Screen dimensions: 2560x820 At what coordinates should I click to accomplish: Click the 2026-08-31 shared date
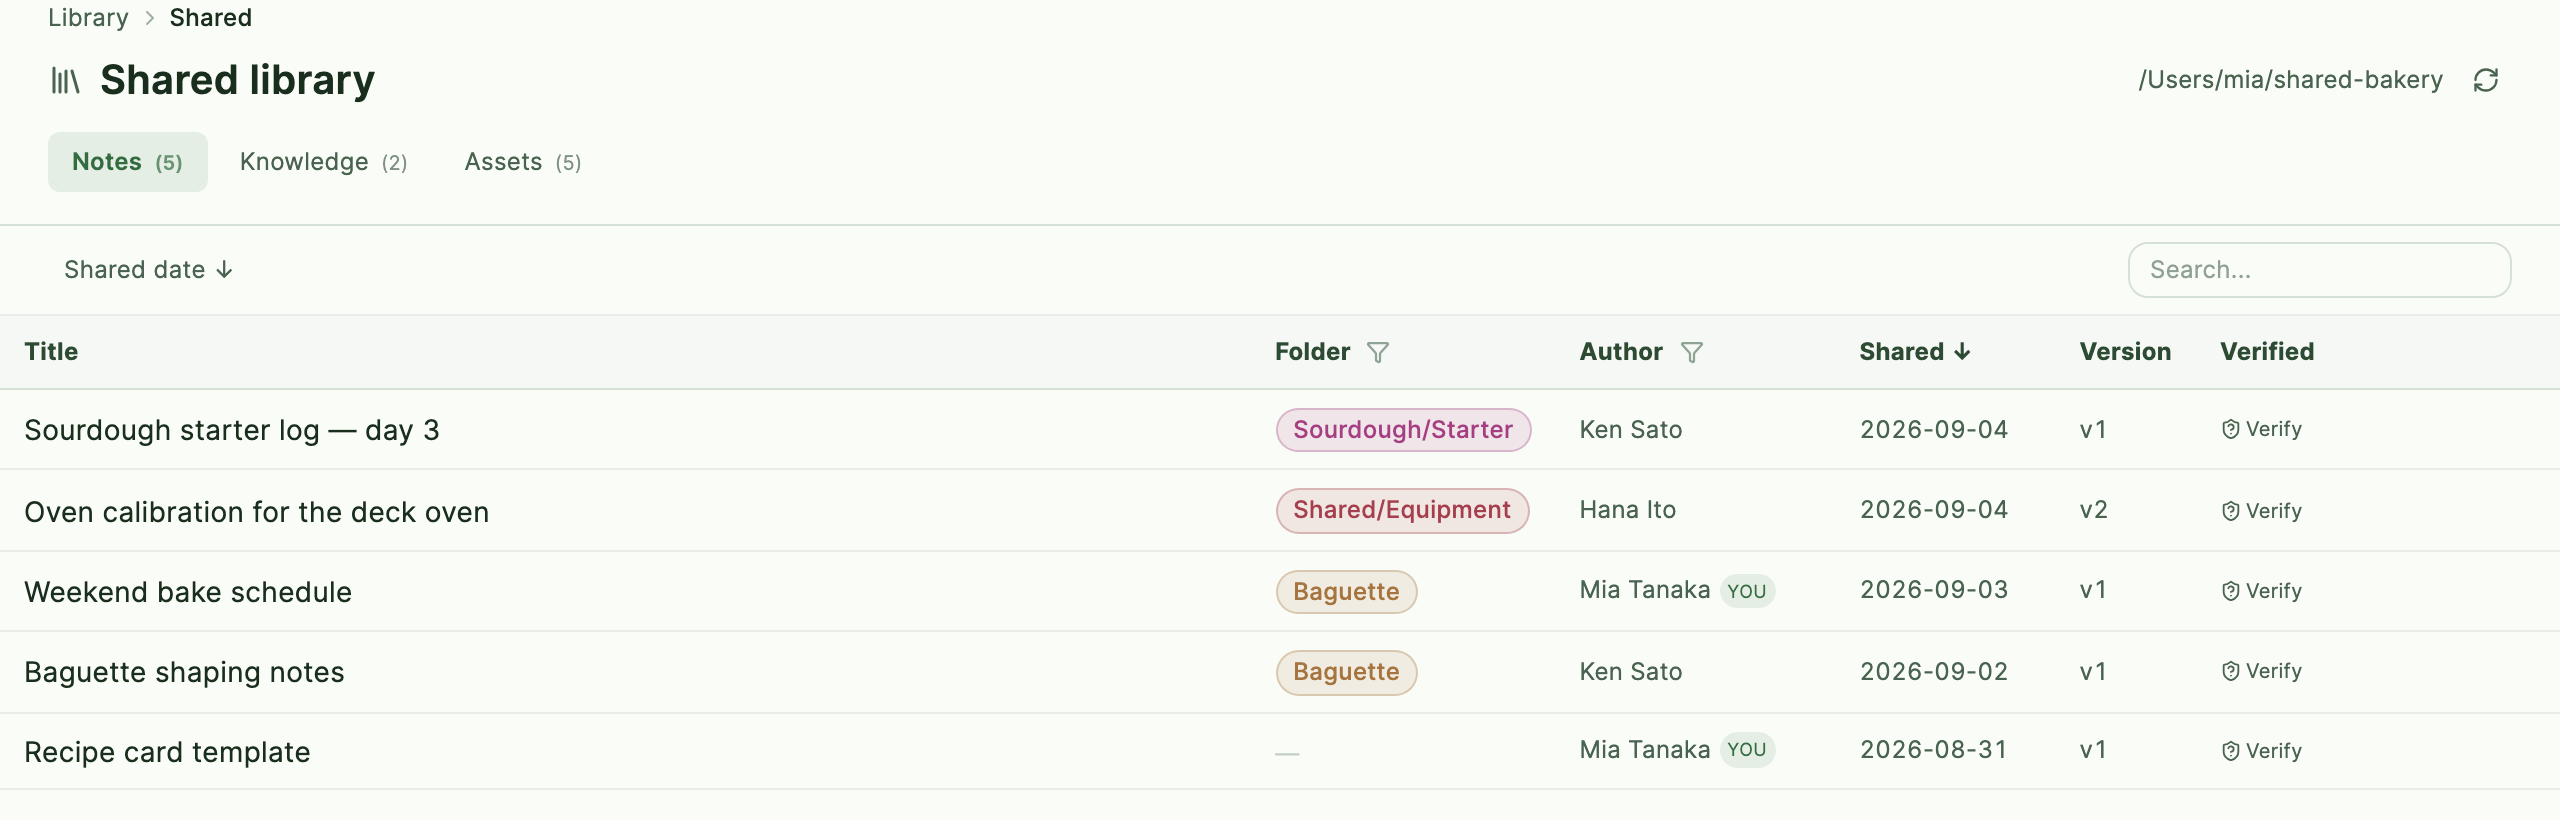coord(1934,750)
